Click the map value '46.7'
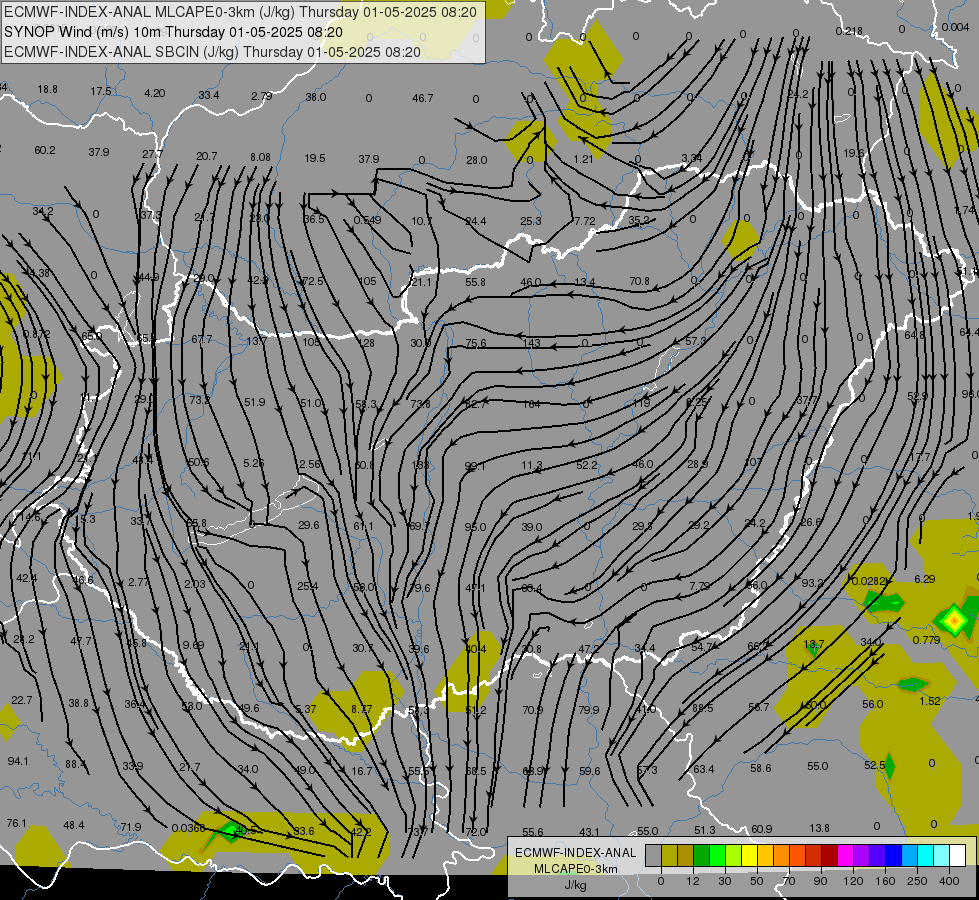The width and height of the screenshot is (979, 900). click(x=423, y=98)
